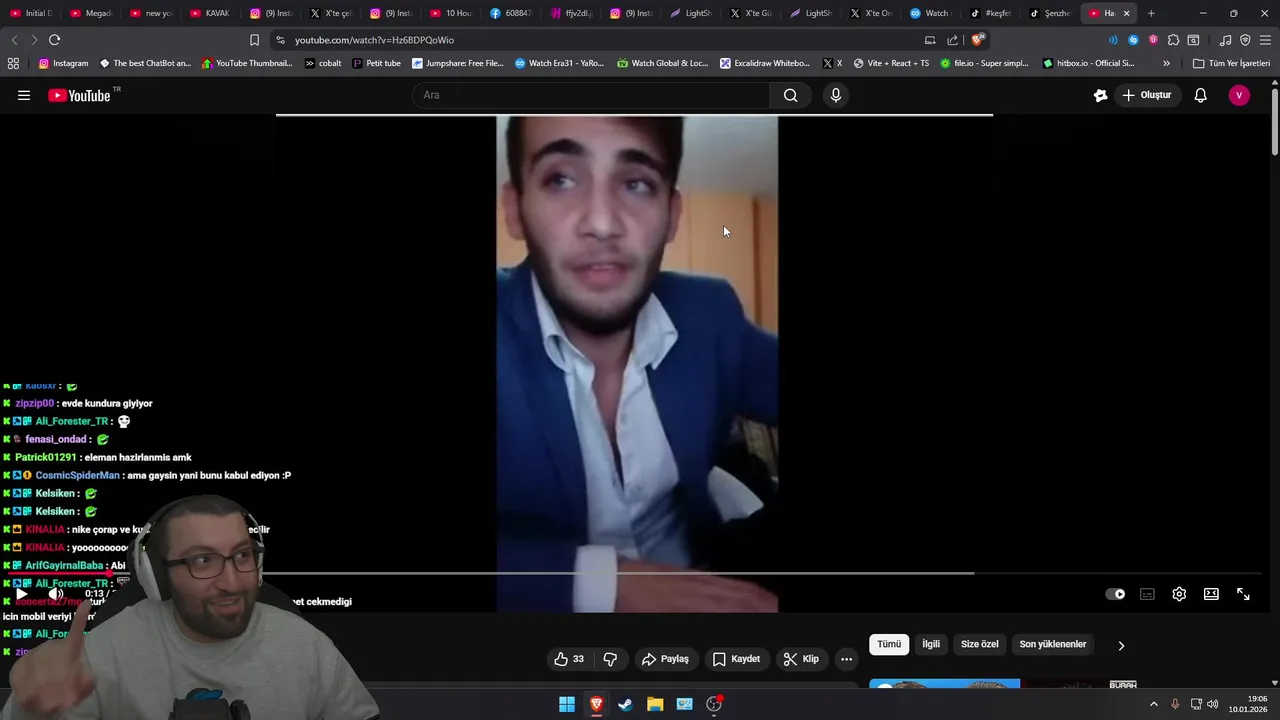Like the video with 33 likes
Image resolution: width=1280 pixels, height=720 pixels.
(x=569, y=659)
